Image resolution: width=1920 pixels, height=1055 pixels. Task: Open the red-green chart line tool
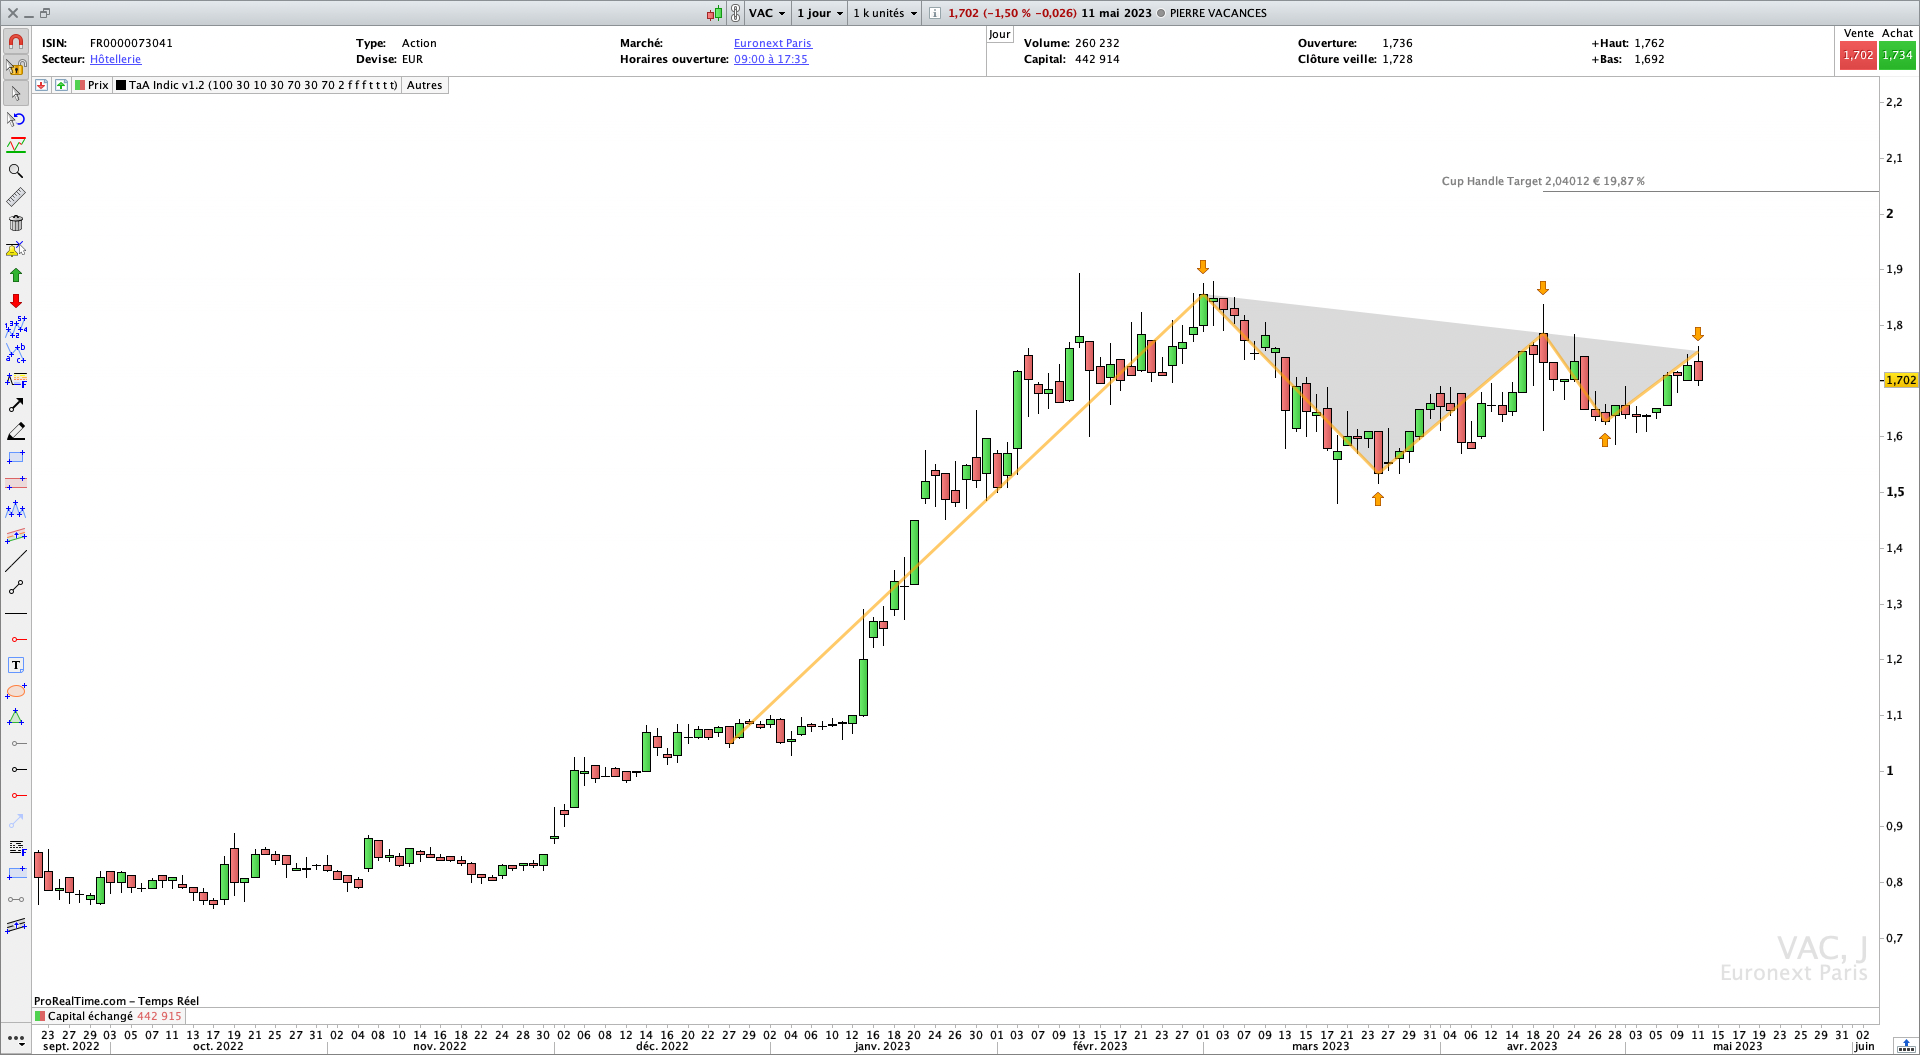click(x=16, y=145)
